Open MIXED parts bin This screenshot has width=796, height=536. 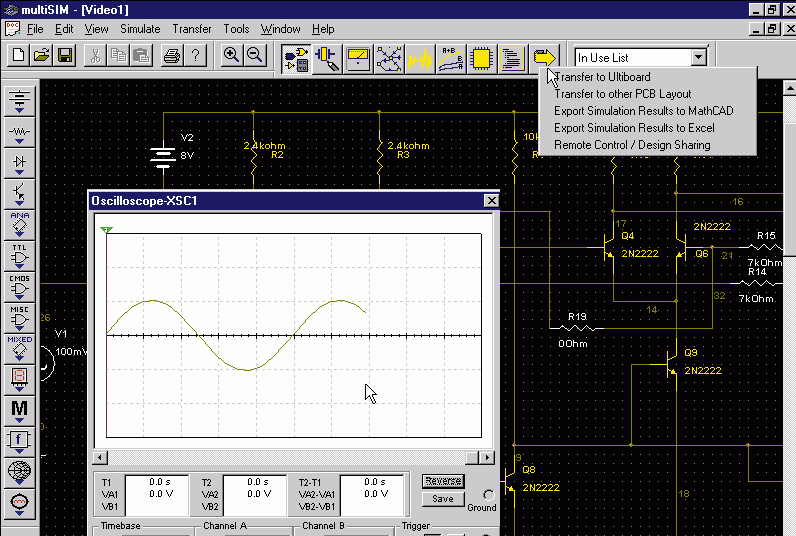19,349
